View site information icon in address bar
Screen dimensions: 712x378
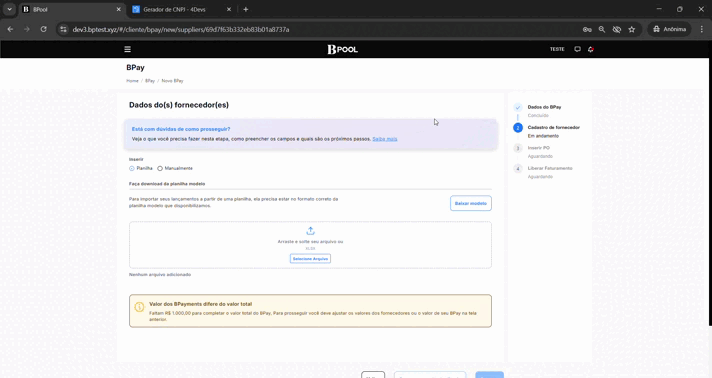pos(64,29)
